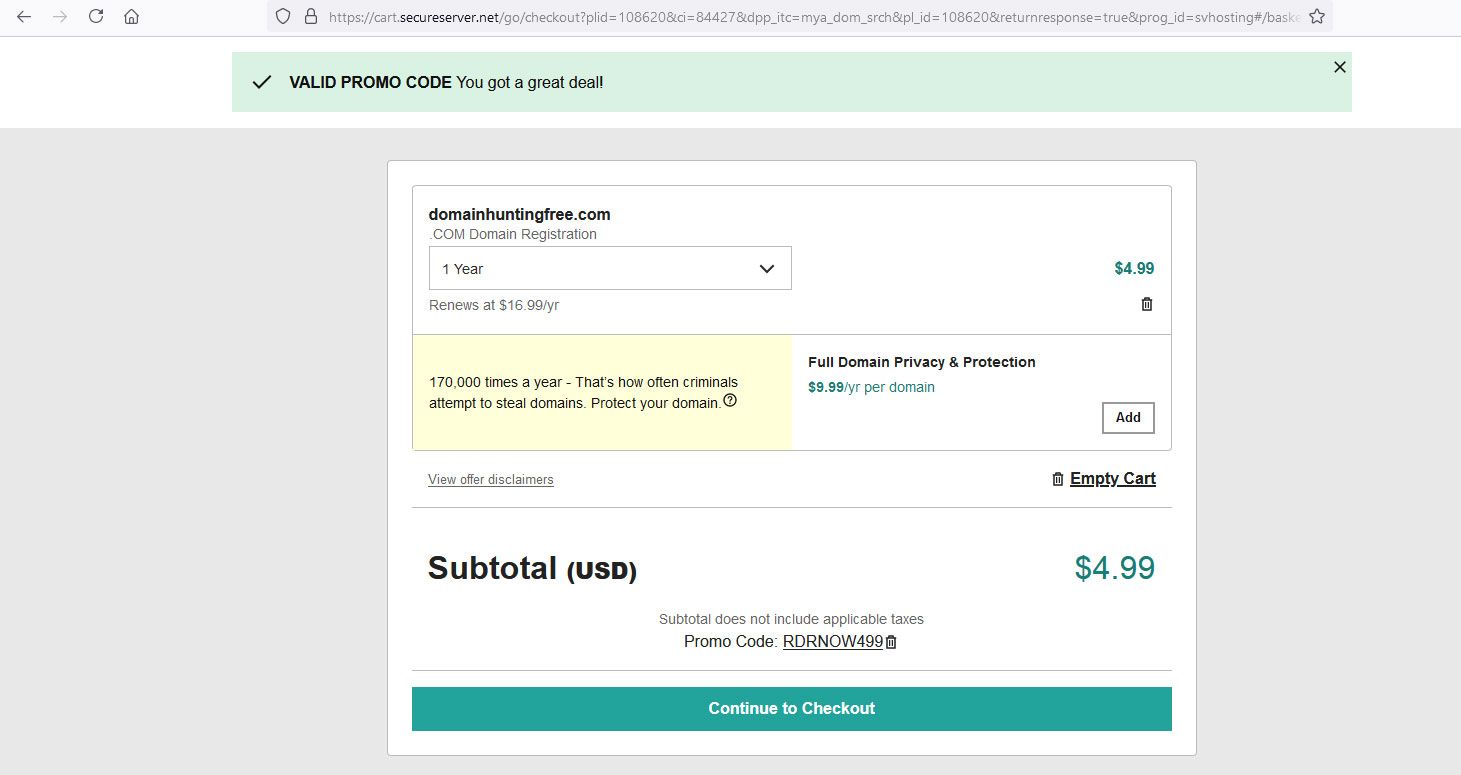This screenshot has height=775, width=1461.
Task: Open the View offer disclaimers link
Action: pyautogui.click(x=491, y=480)
